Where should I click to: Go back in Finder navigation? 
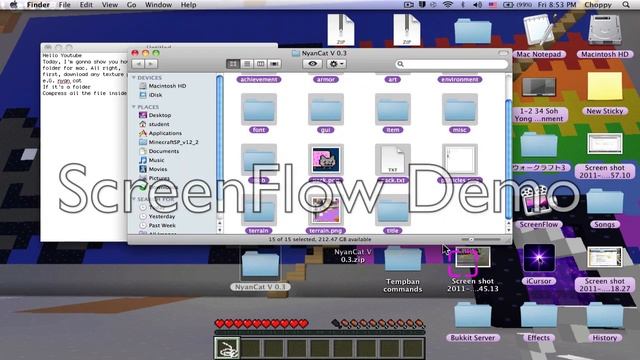click(138, 64)
